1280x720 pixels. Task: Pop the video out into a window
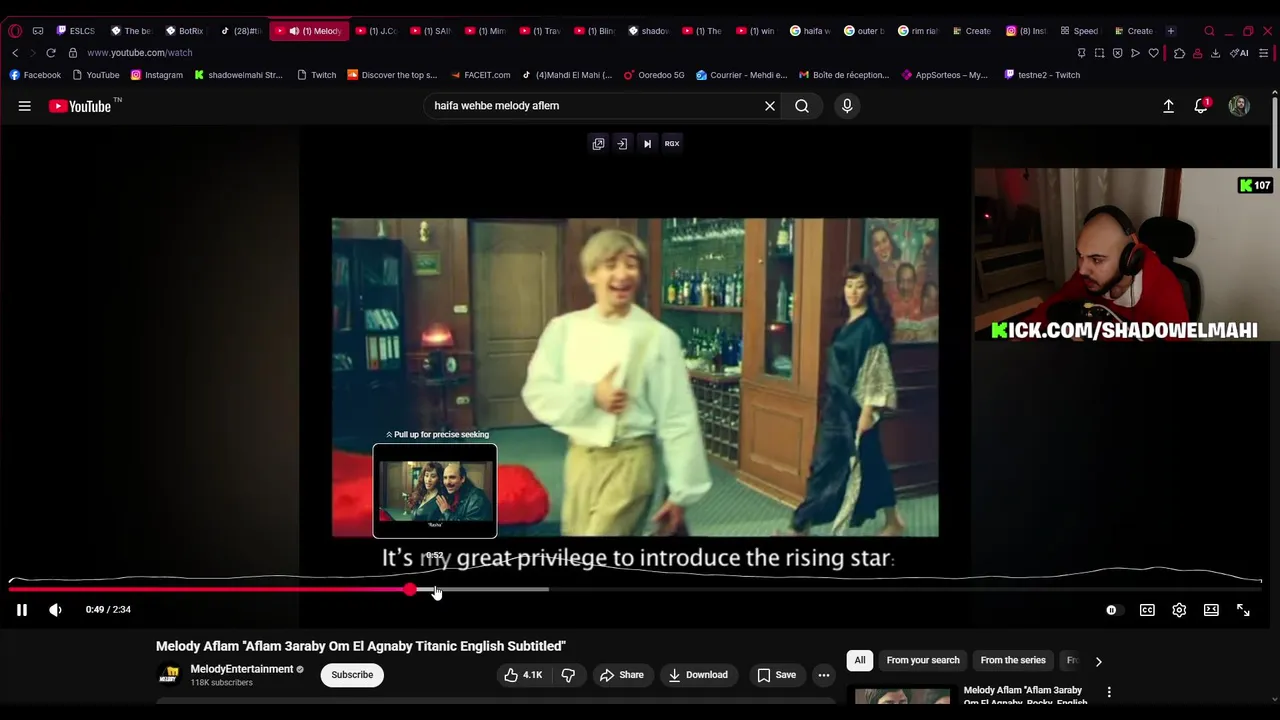(598, 144)
